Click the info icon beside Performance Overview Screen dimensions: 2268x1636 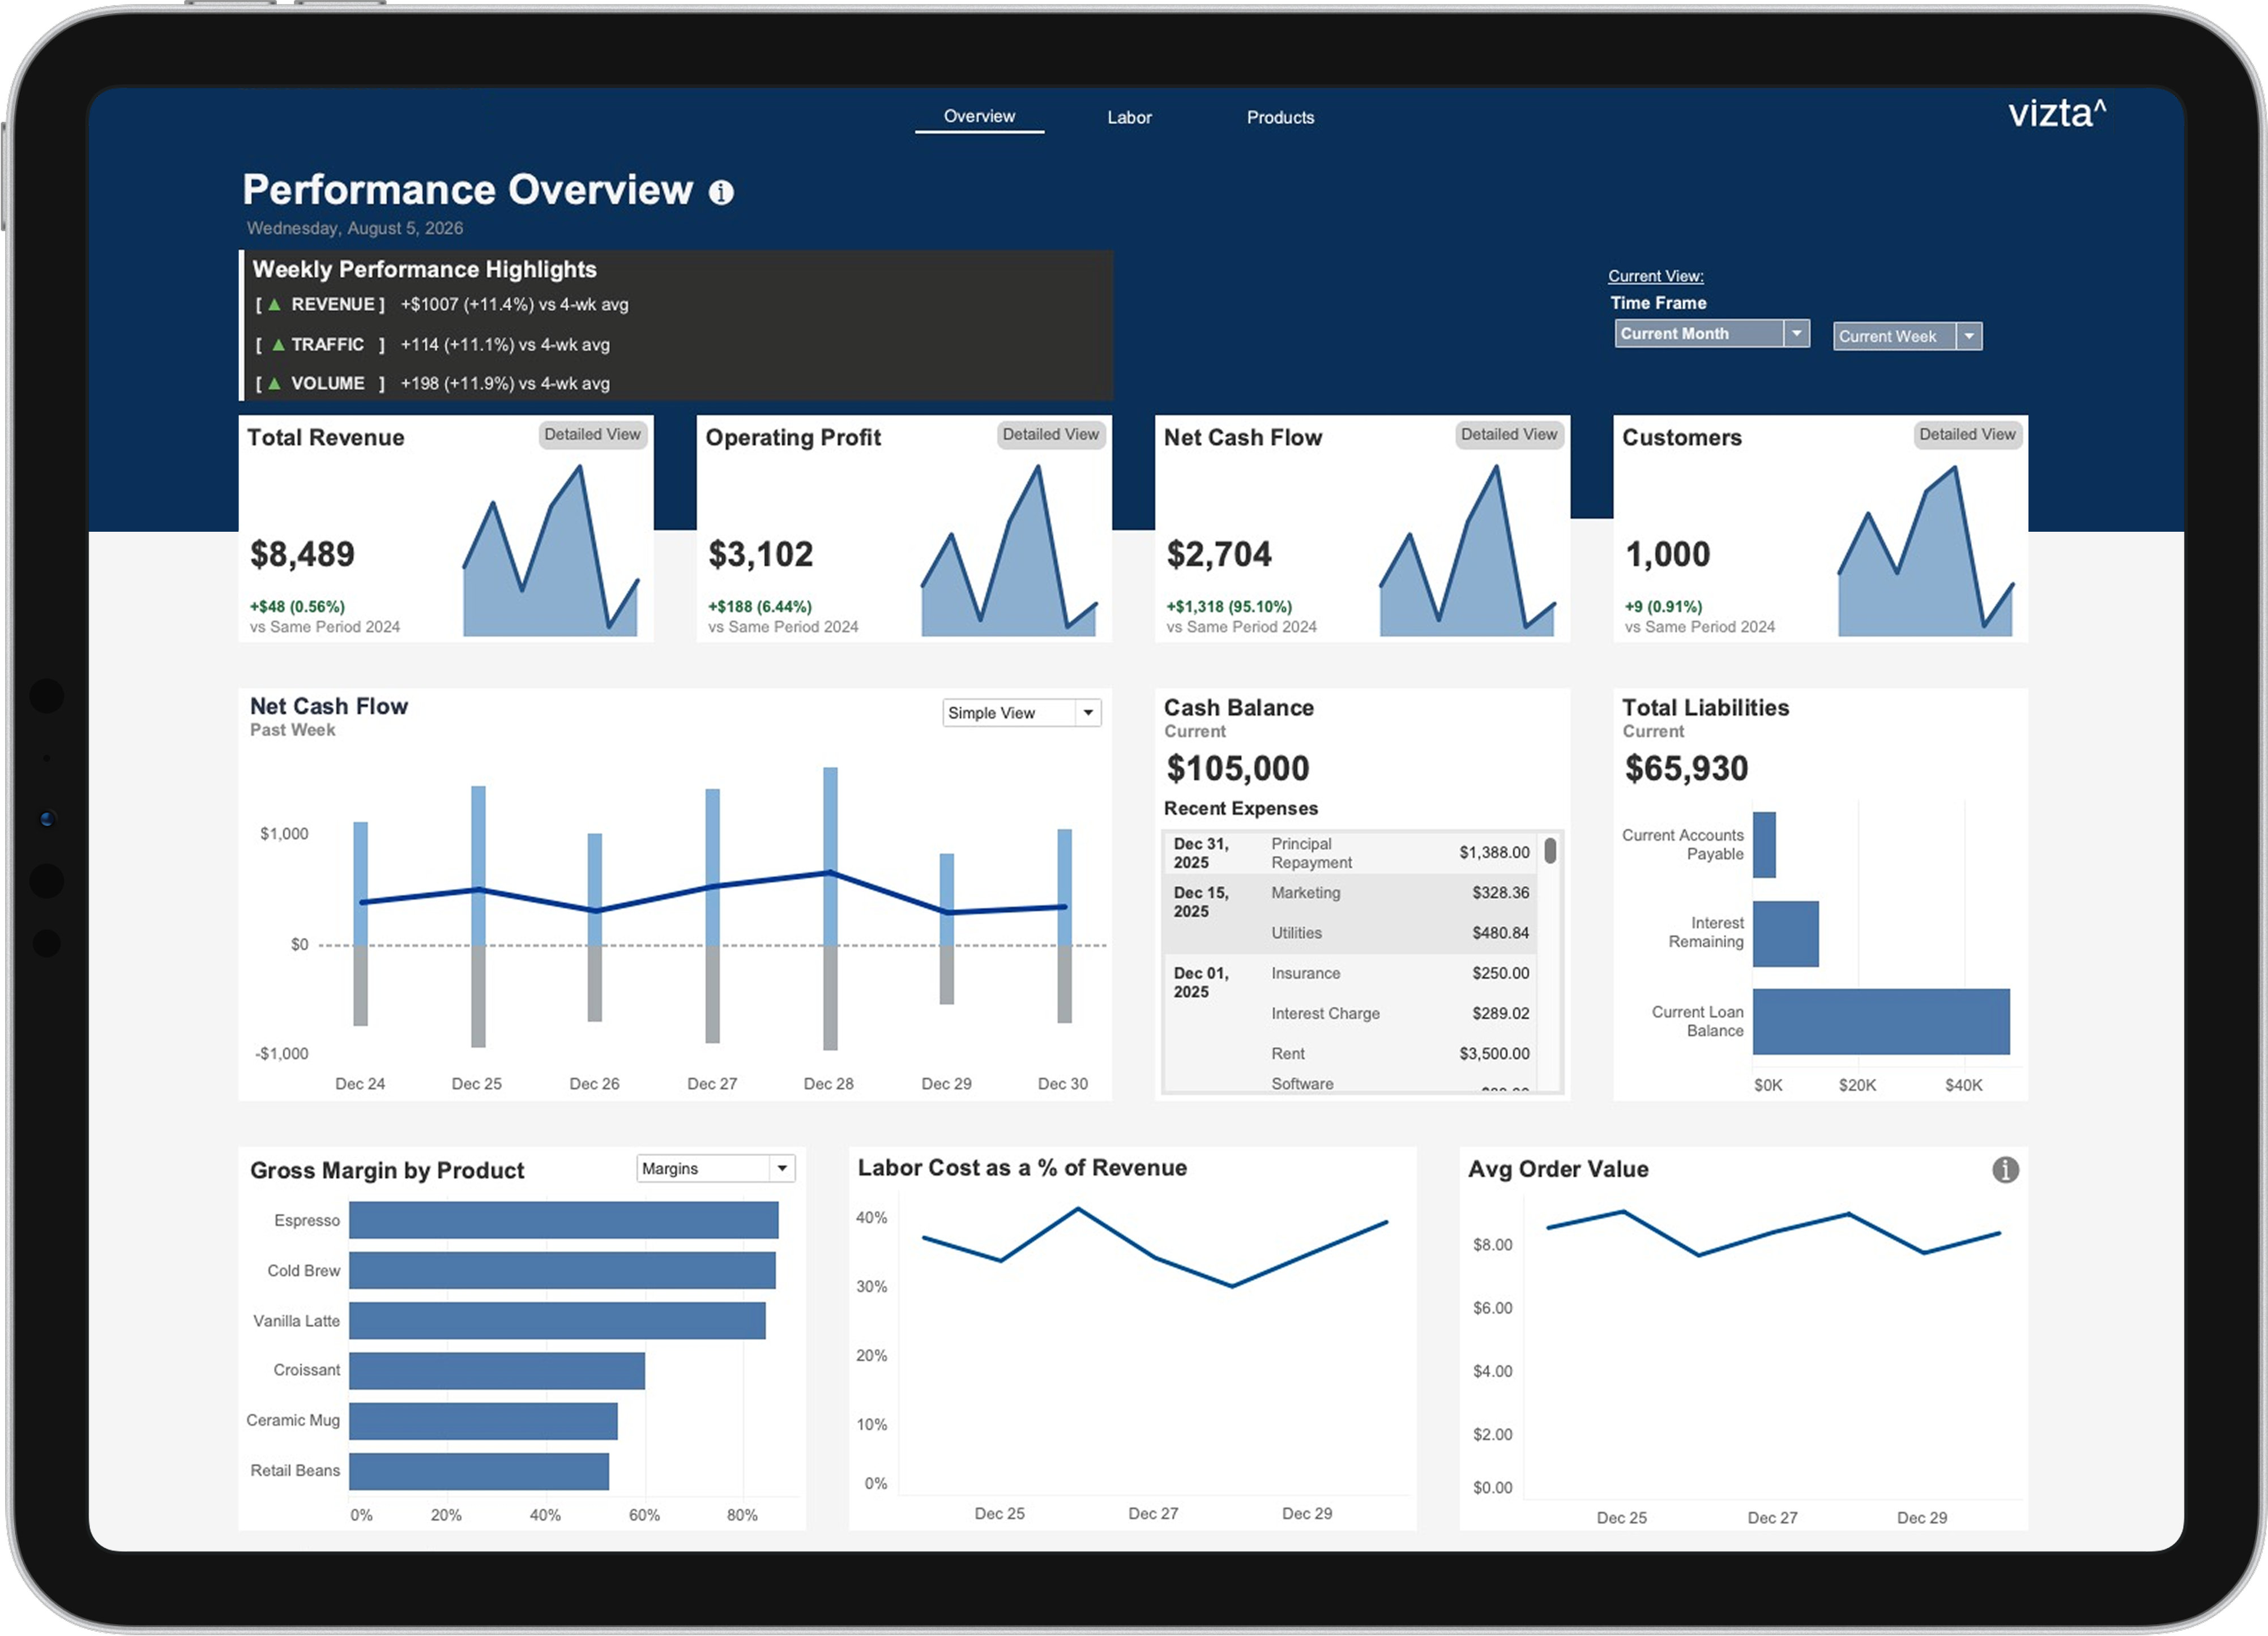point(721,192)
